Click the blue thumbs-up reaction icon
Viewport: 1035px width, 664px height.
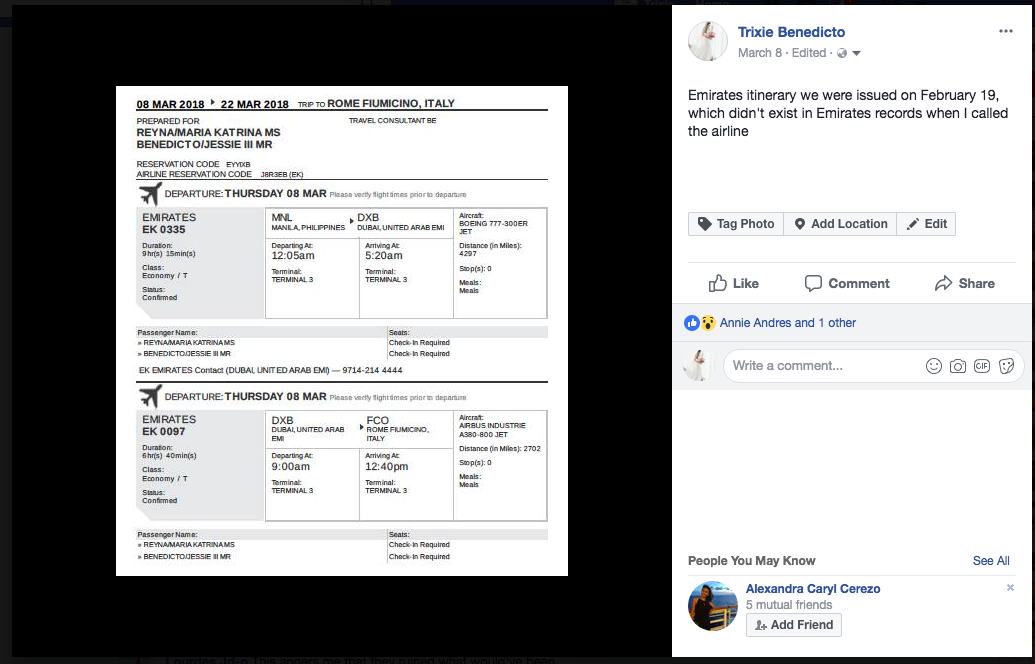(x=691, y=321)
